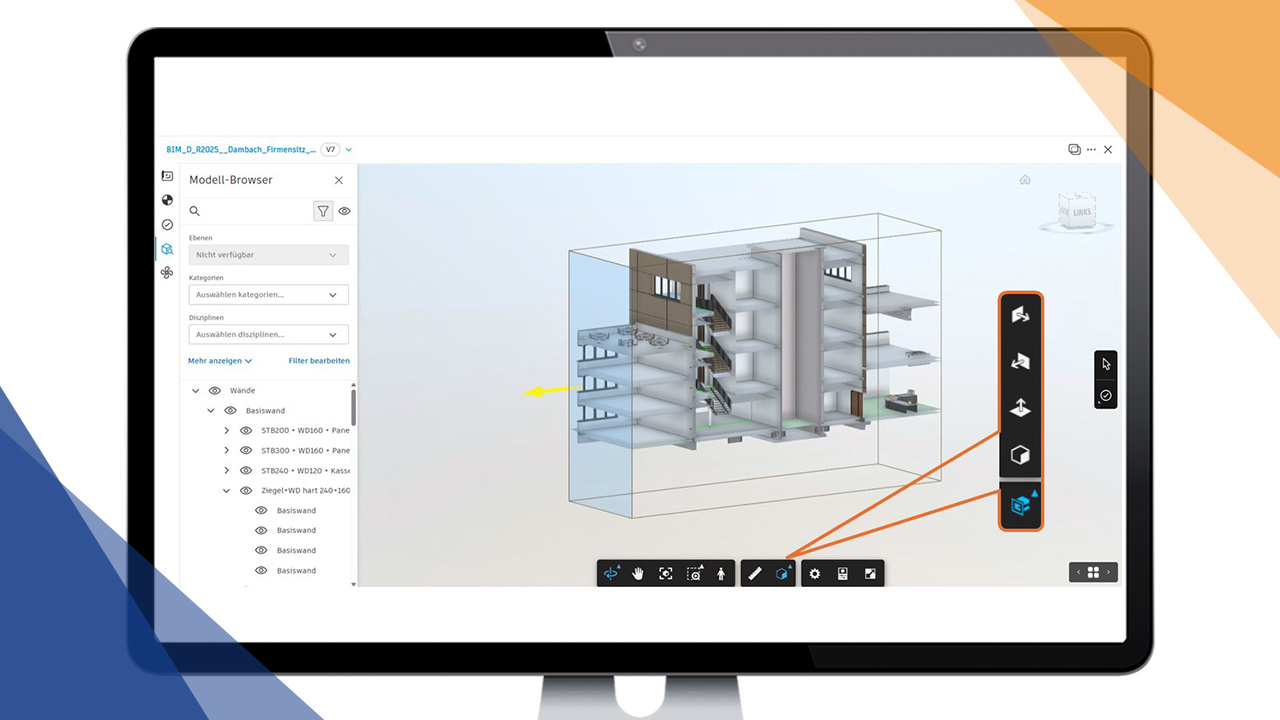
Task: Hide the Ziegel+WD hart 240+160 type
Action: pyautogui.click(x=246, y=491)
